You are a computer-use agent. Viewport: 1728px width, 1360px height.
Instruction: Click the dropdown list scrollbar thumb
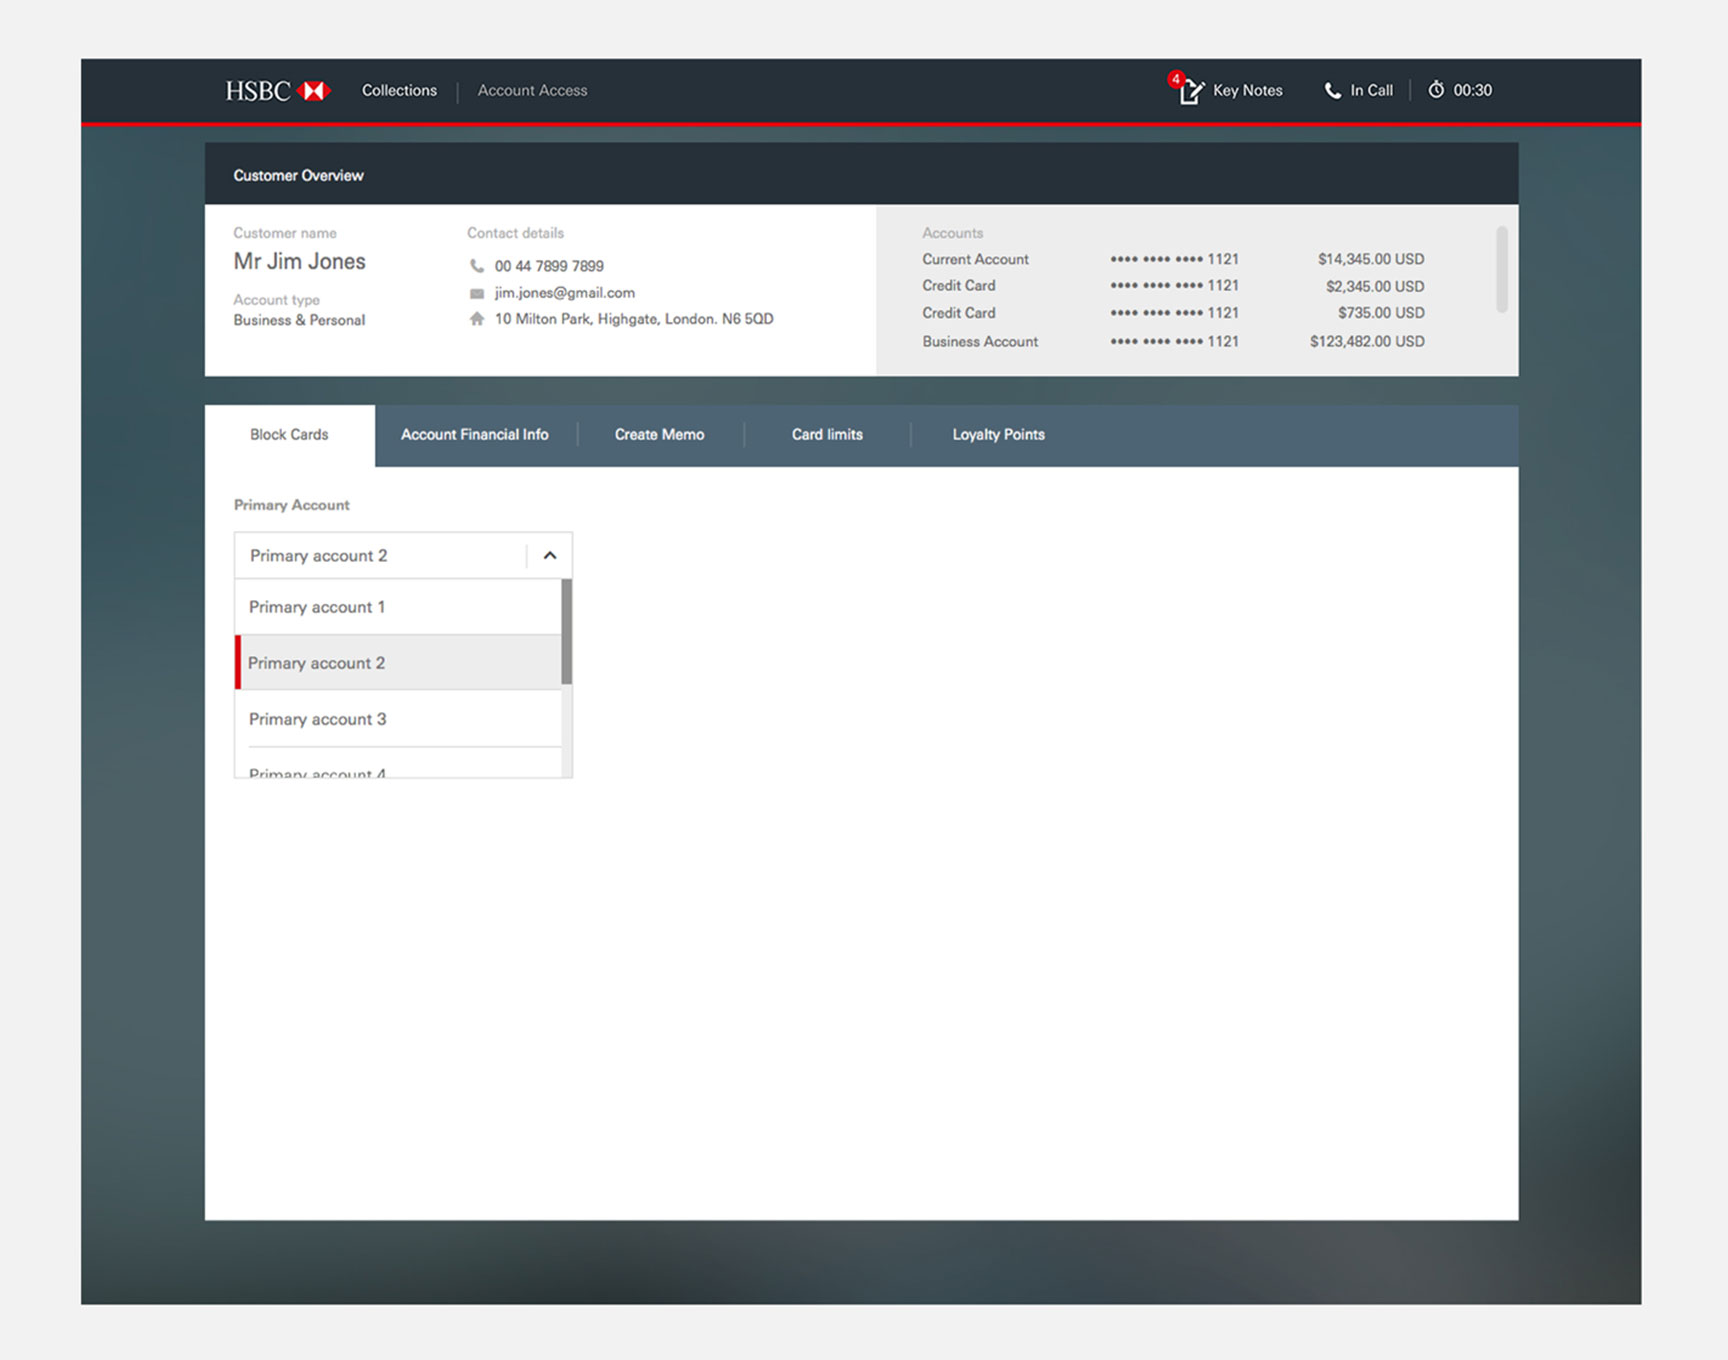(566, 632)
